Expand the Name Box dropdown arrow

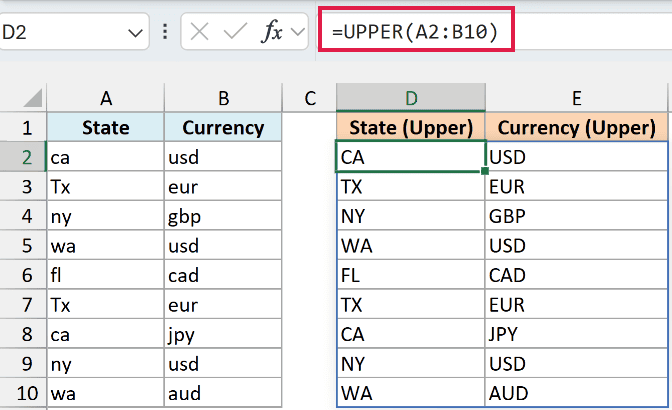[135, 33]
